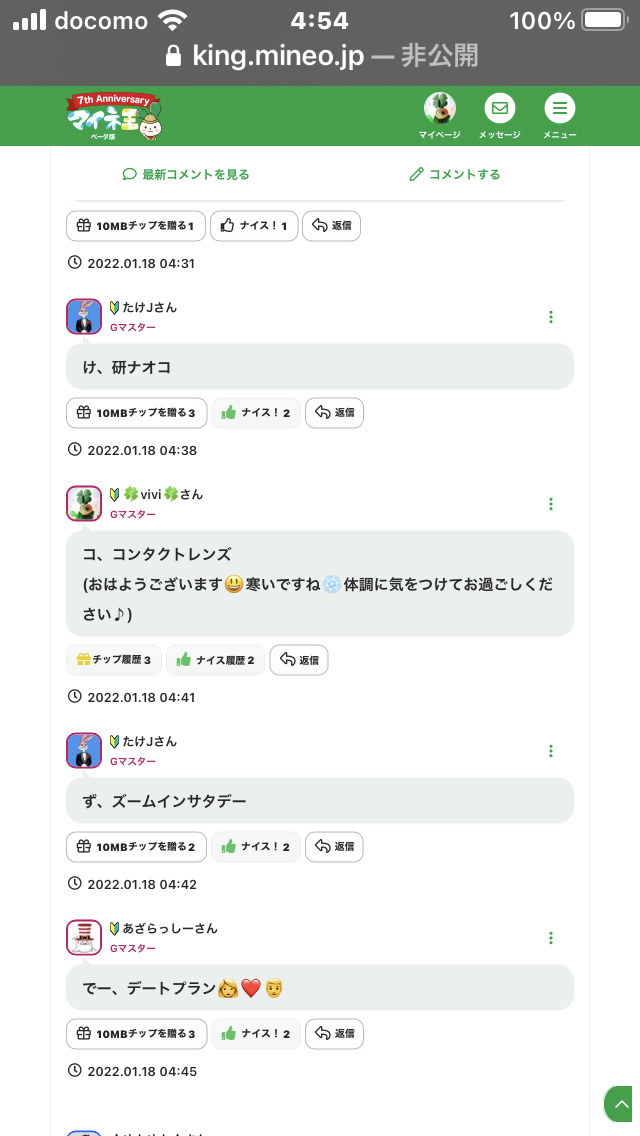View ナイス履歴 on vivi's comment
Screen dimensions: 640x1136
[216, 660]
